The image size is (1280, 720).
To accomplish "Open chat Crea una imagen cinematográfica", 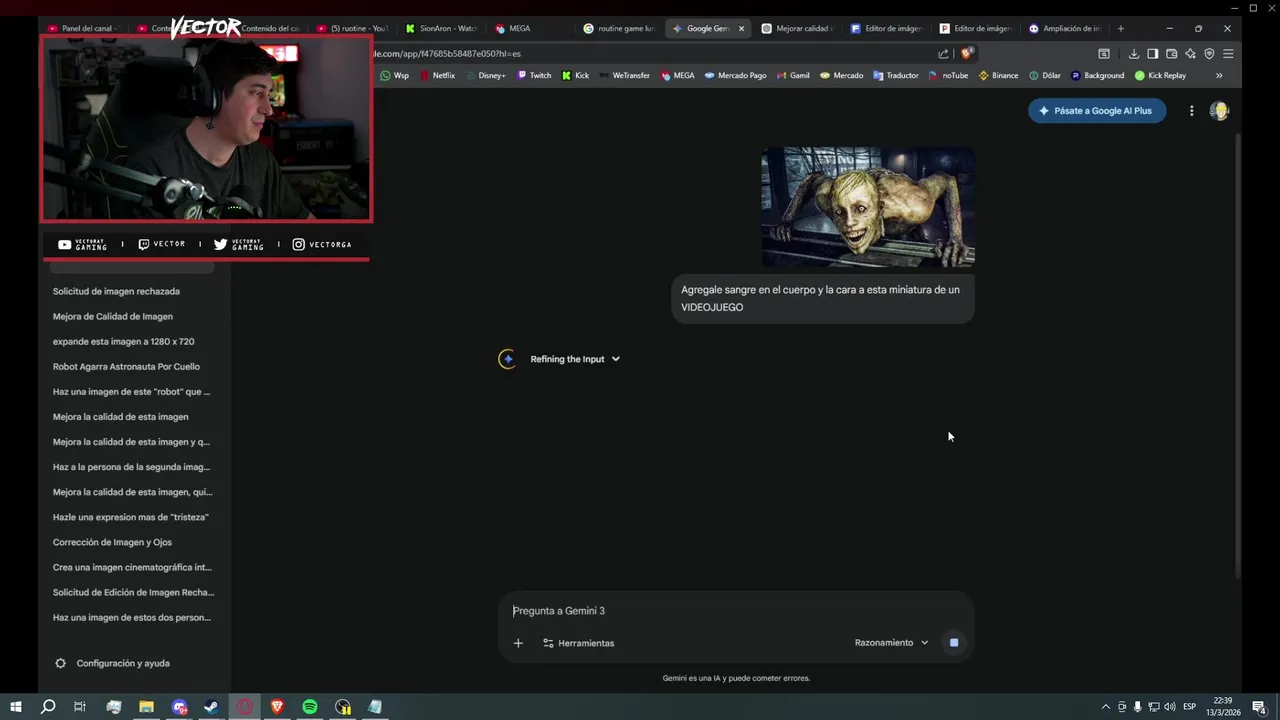I will tap(131, 567).
